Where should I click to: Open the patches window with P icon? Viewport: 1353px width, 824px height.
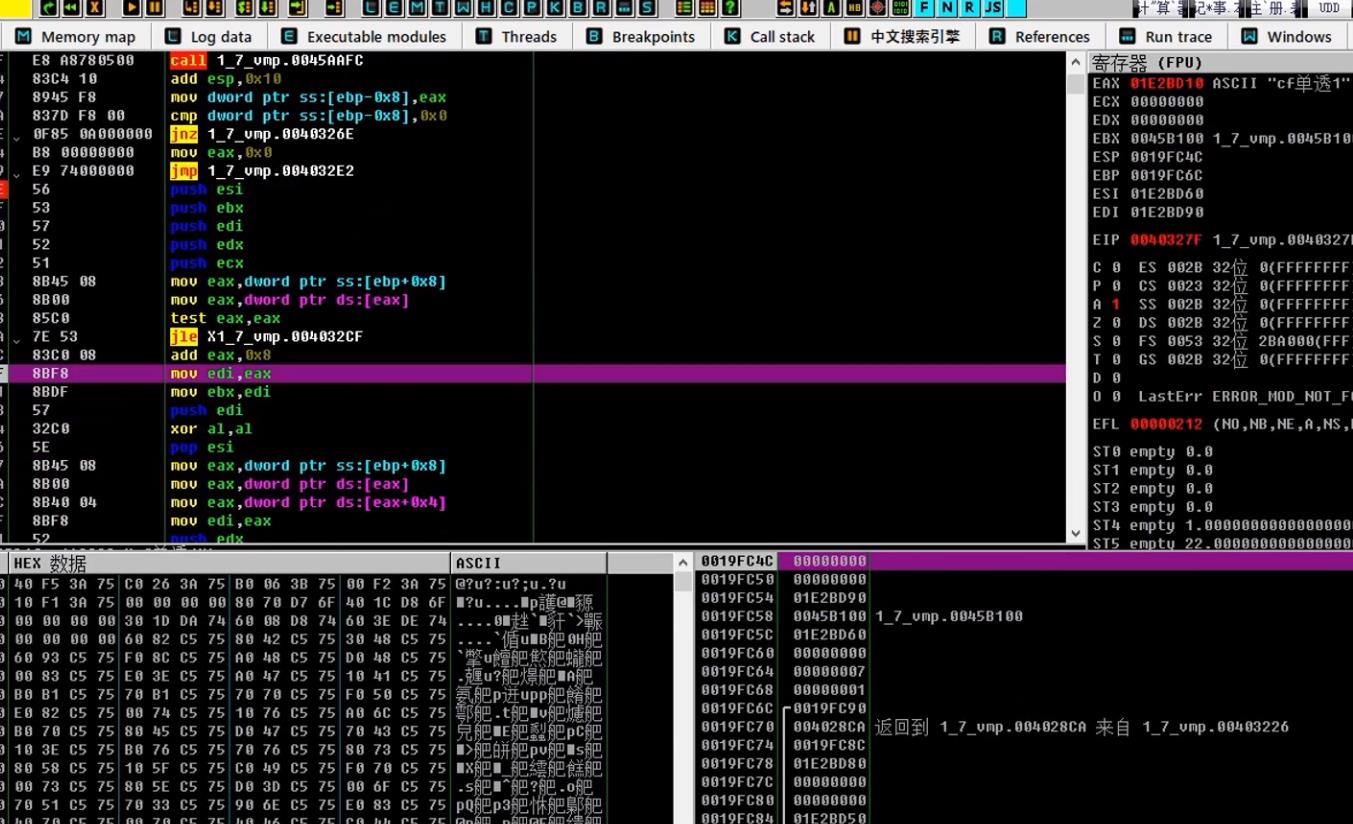pyautogui.click(x=532, y=8)
